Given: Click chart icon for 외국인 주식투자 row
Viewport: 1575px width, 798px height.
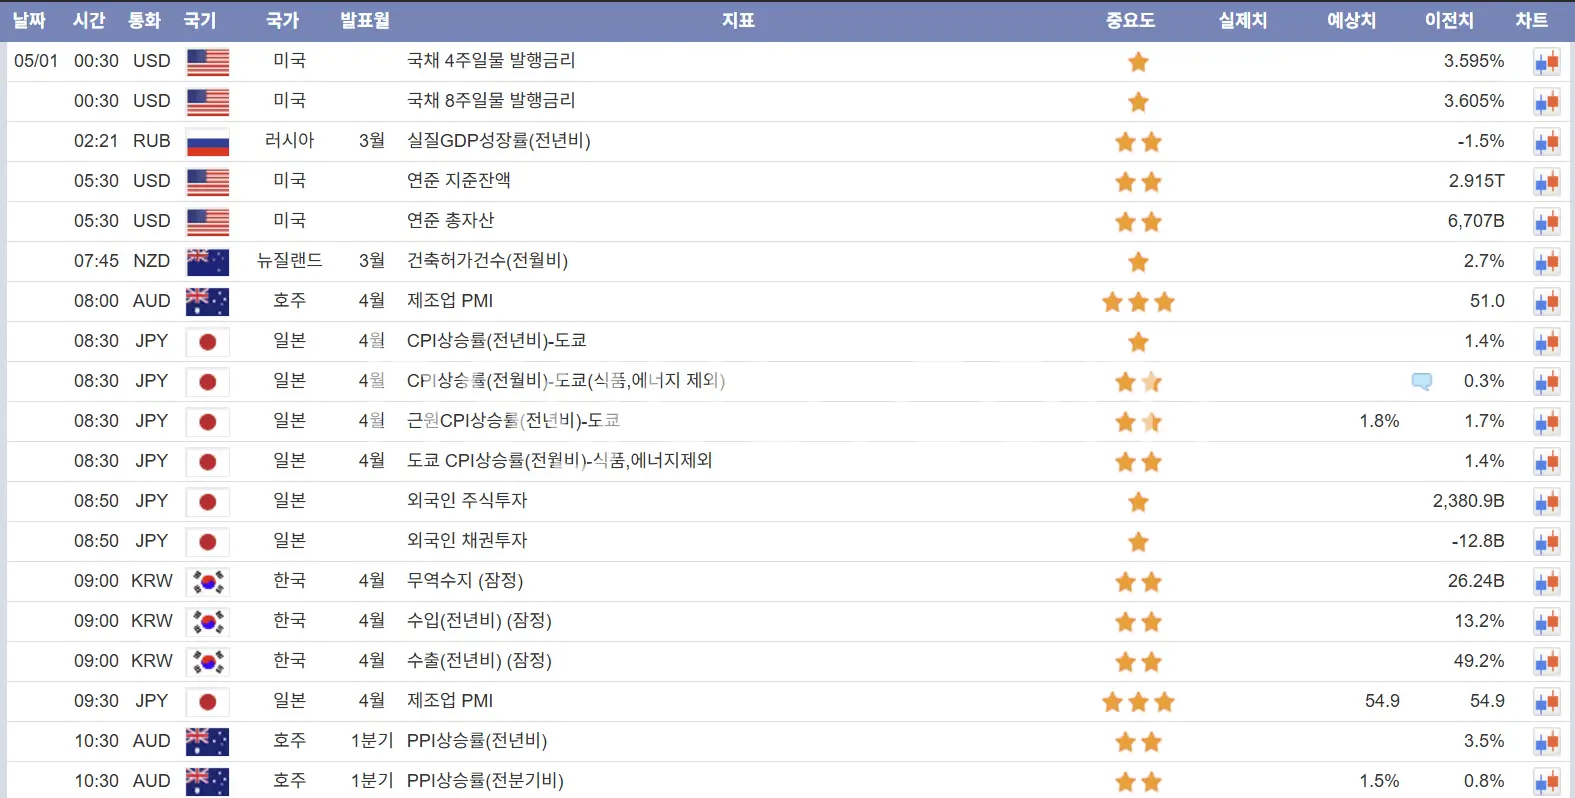Looking at the screenshot, I should [1546, 502].
